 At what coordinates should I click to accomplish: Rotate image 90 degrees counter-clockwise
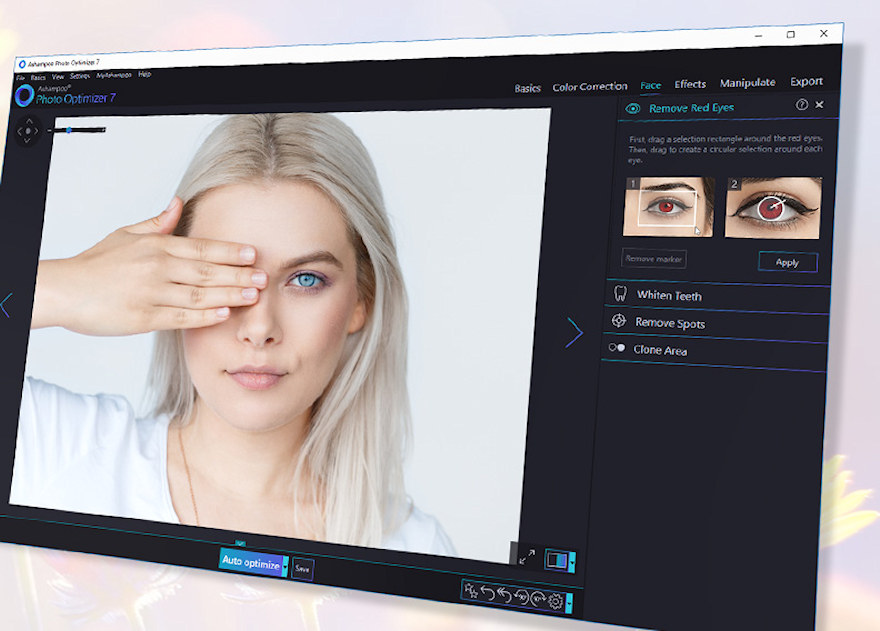pos(521,598)
